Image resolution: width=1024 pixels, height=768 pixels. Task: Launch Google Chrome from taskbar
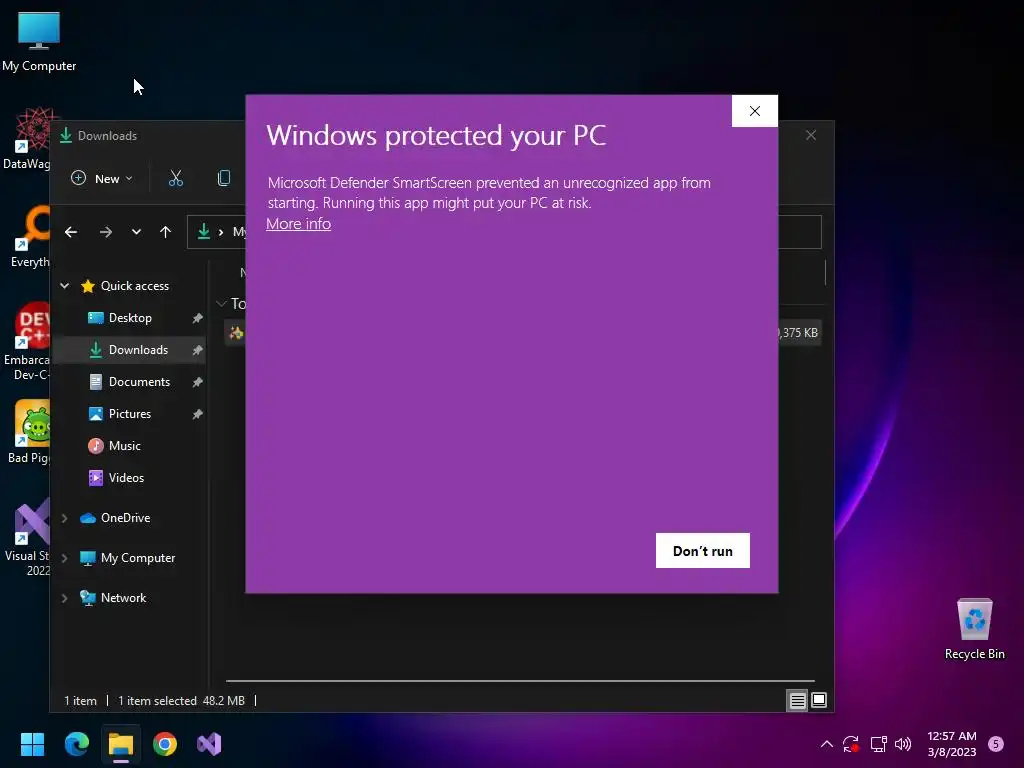[x=165, y=744]
